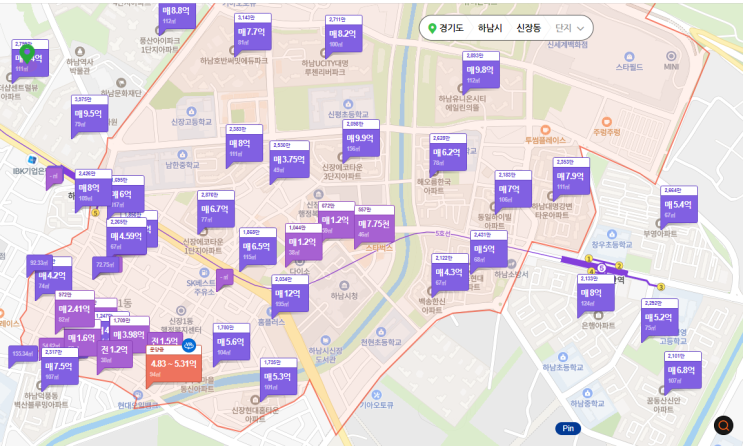
Task: Open the 매6.8억 107㎡ price marker
Action: pos(682,372)
